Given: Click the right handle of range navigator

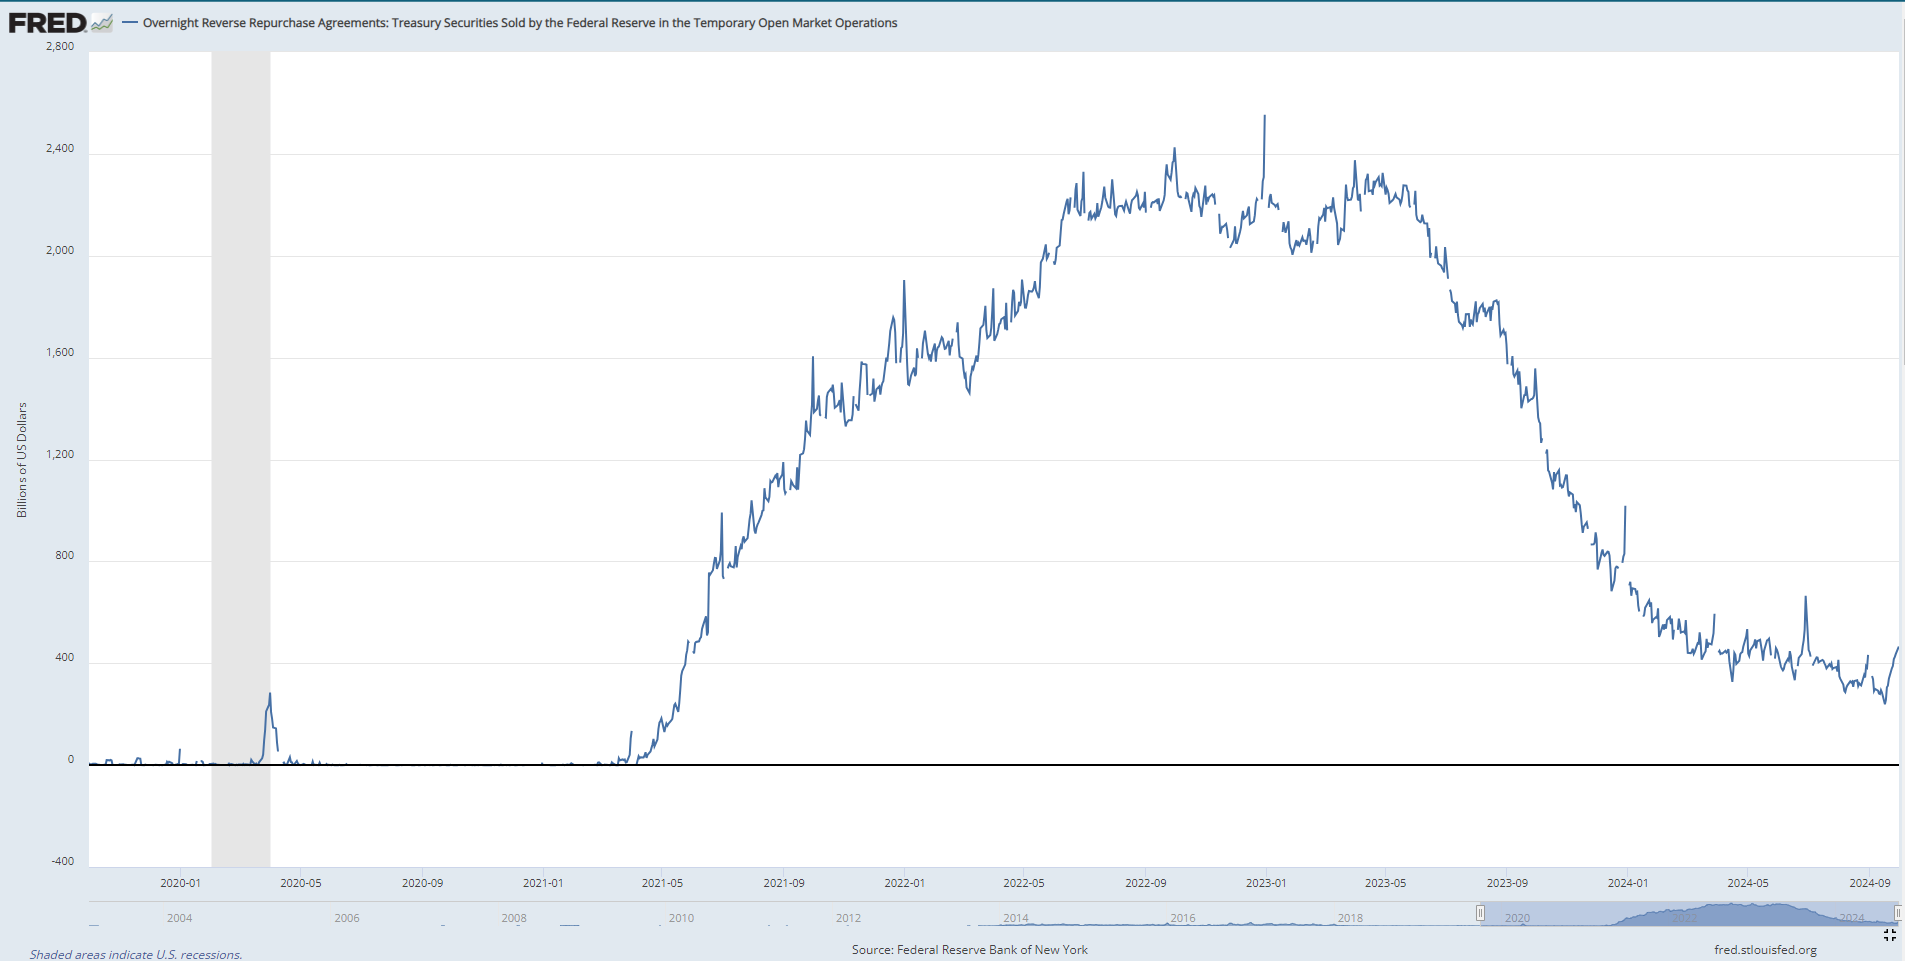Looking at the screenshot, I should 1897,913.
